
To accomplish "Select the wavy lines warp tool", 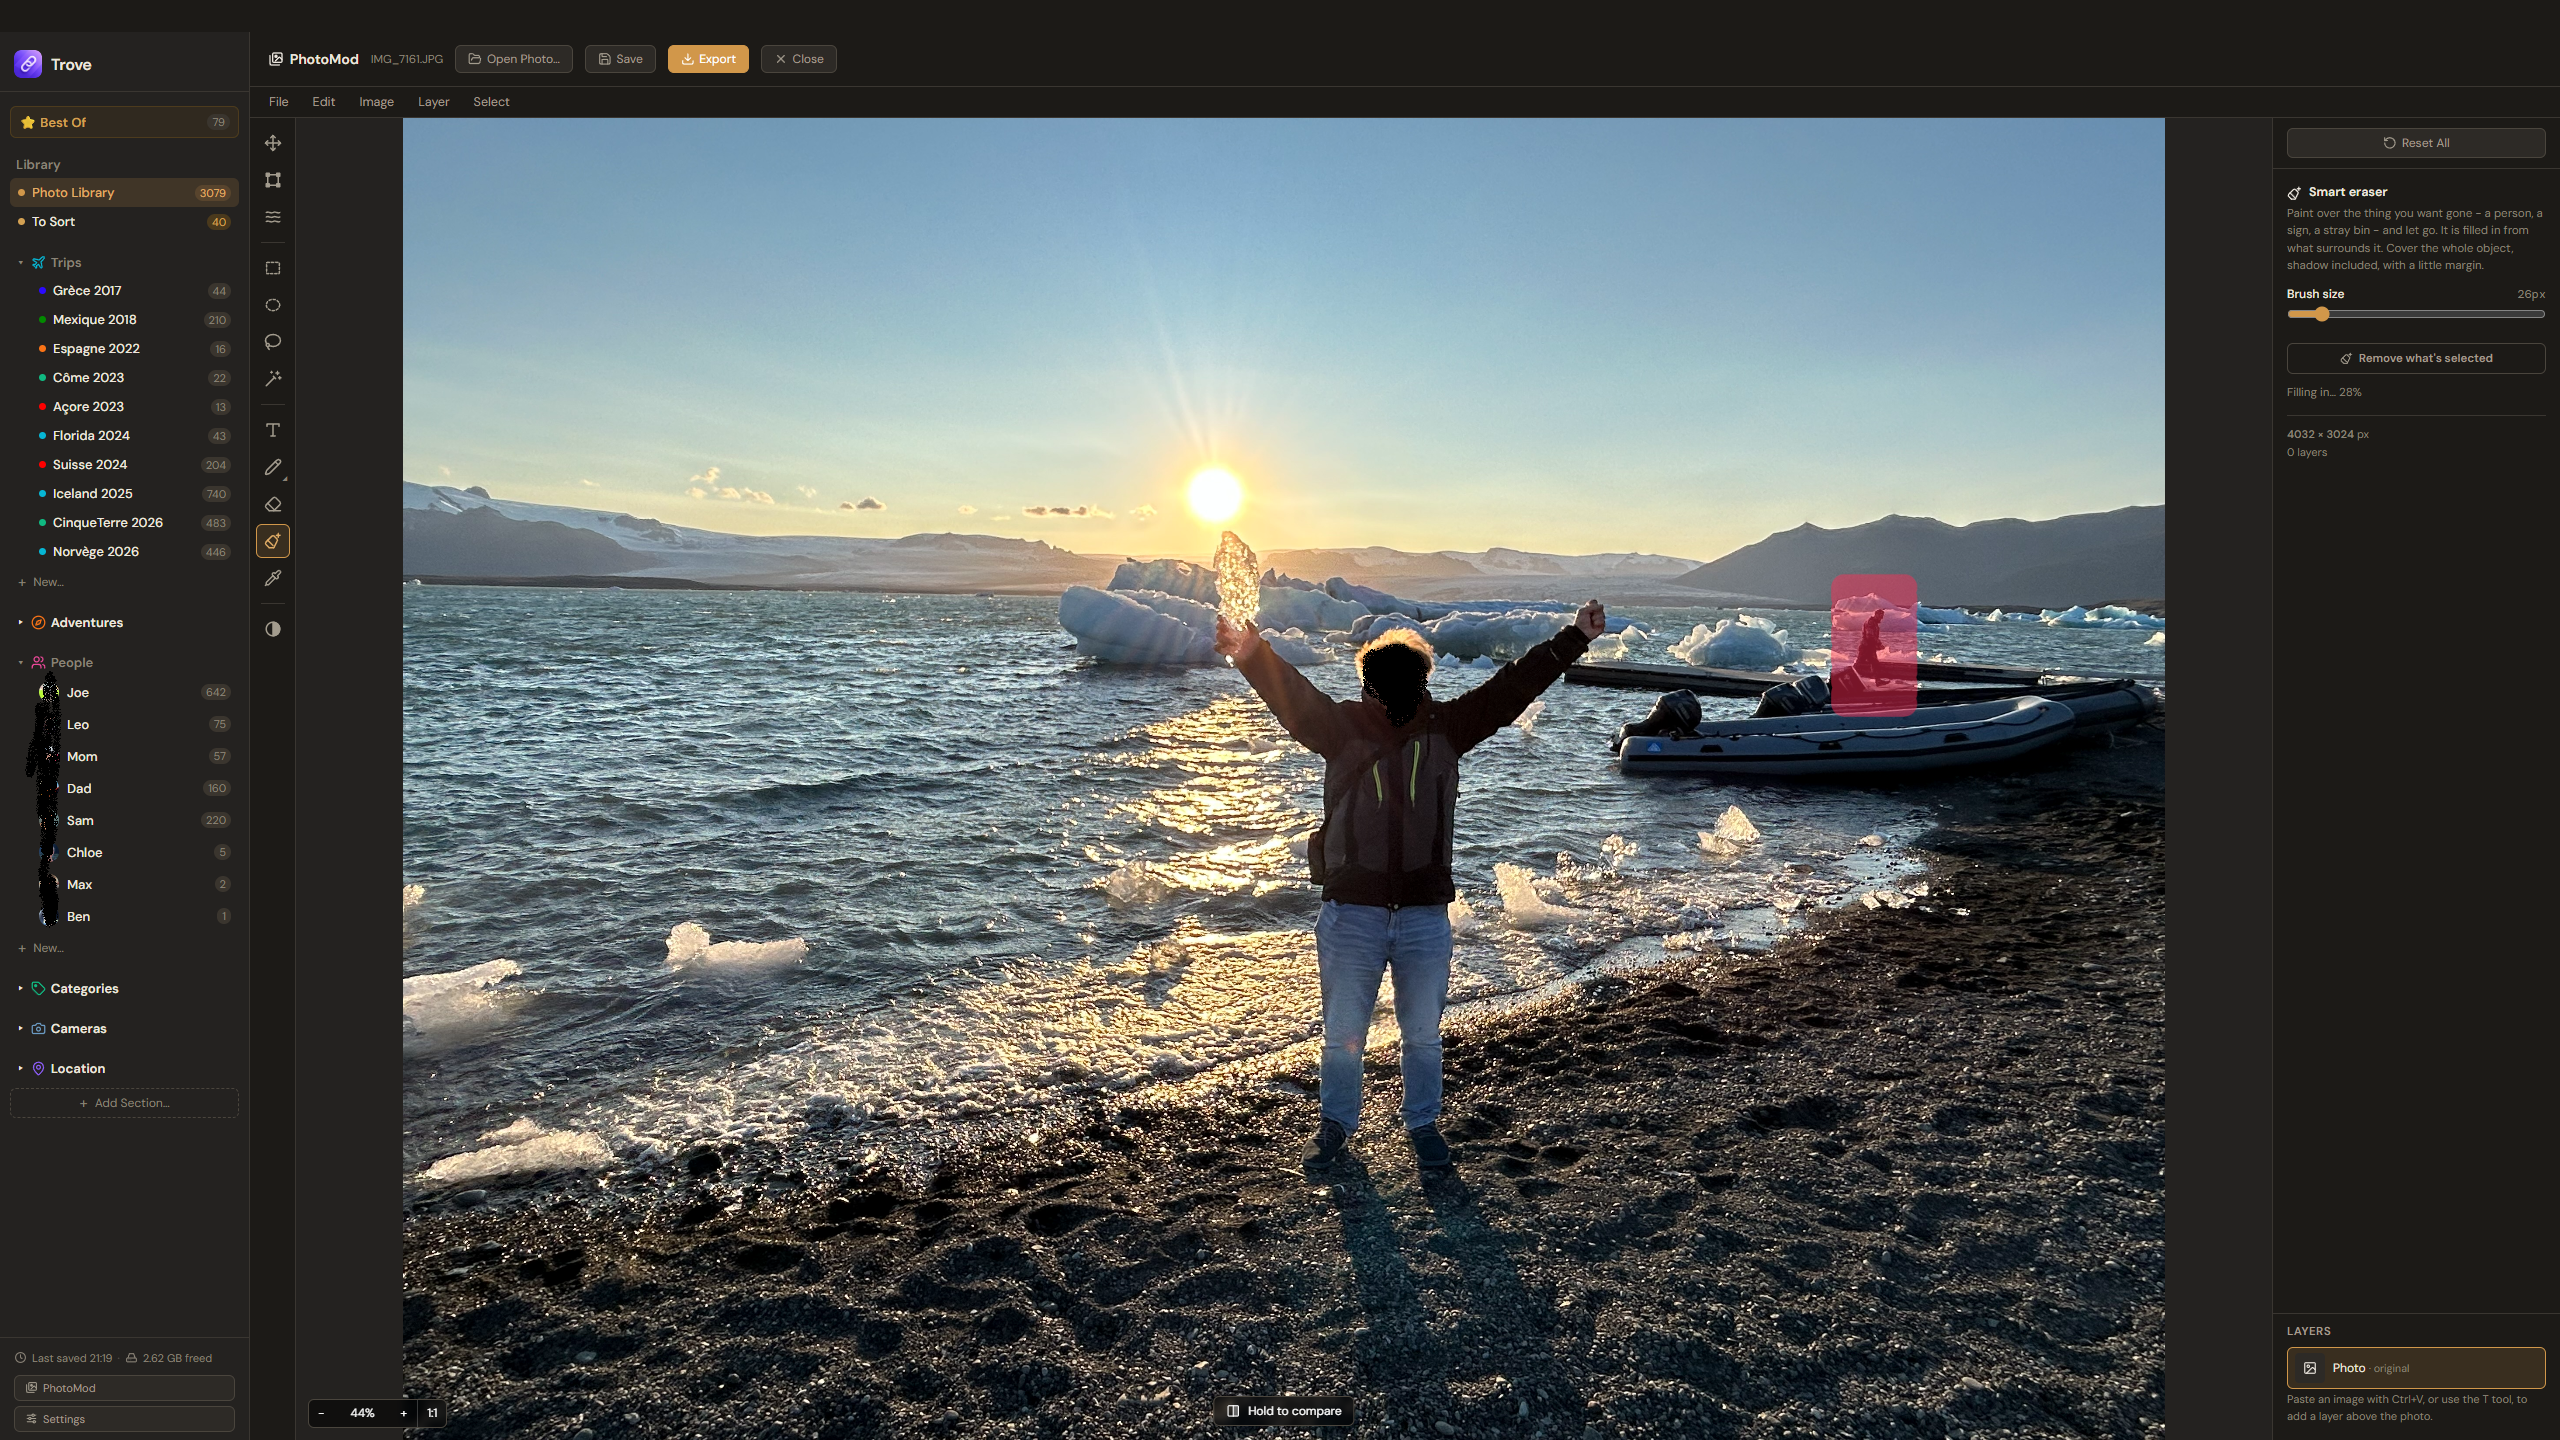I will pos(273,217).
